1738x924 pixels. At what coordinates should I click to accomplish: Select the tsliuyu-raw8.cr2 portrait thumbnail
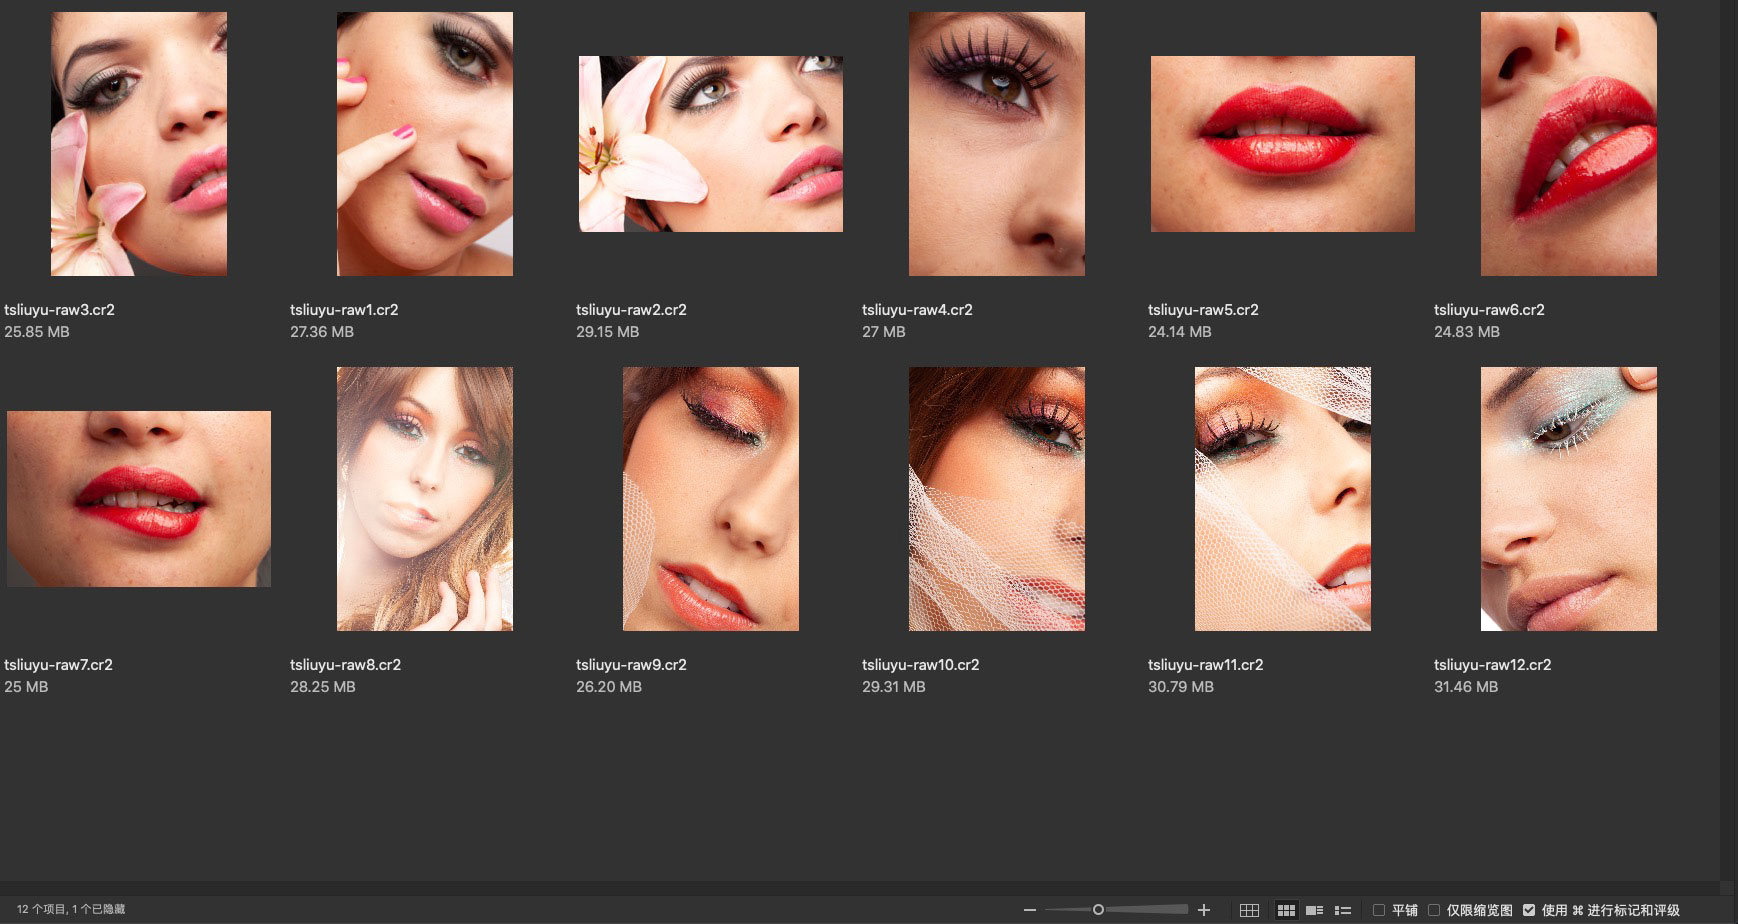[x=425, y=499]
